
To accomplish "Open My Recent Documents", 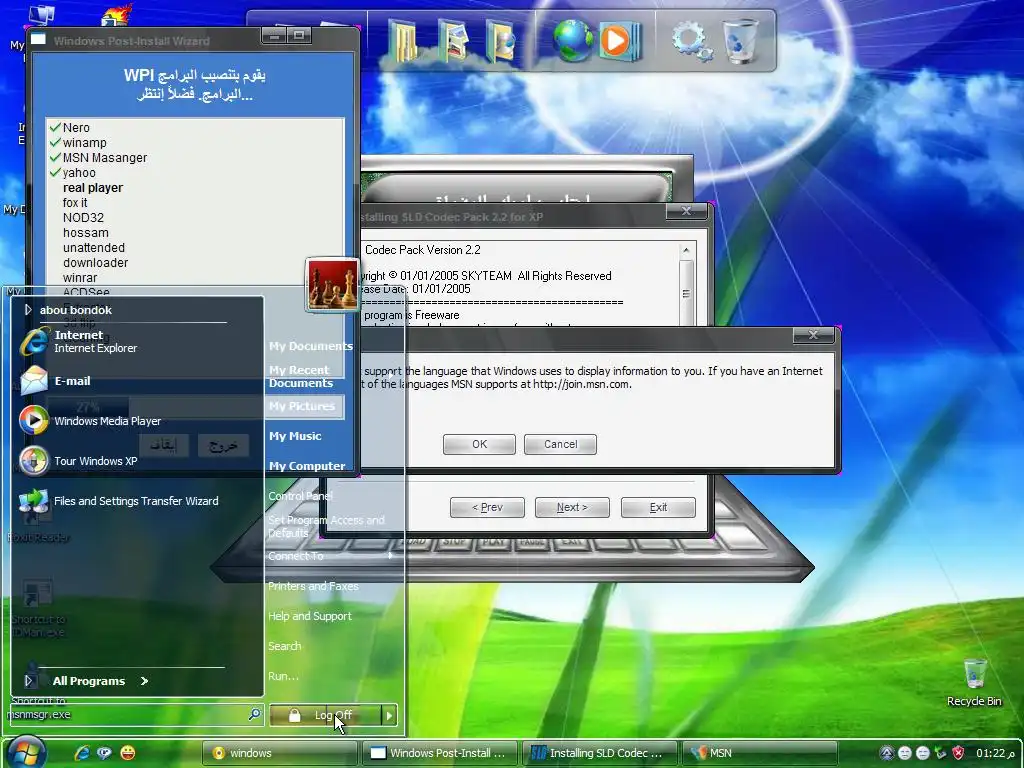I will (x=301, y=376).
